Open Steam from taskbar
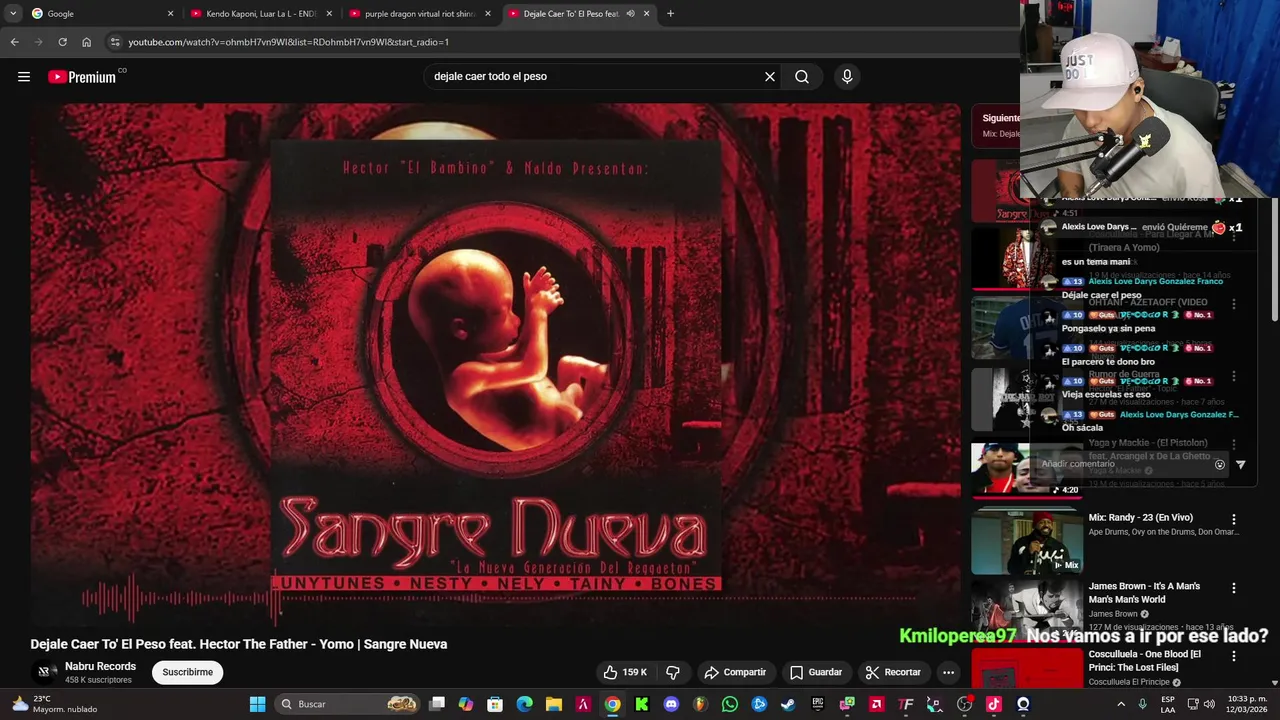The width and height of the screenshot is (1280, 720). tap(788, 704)
